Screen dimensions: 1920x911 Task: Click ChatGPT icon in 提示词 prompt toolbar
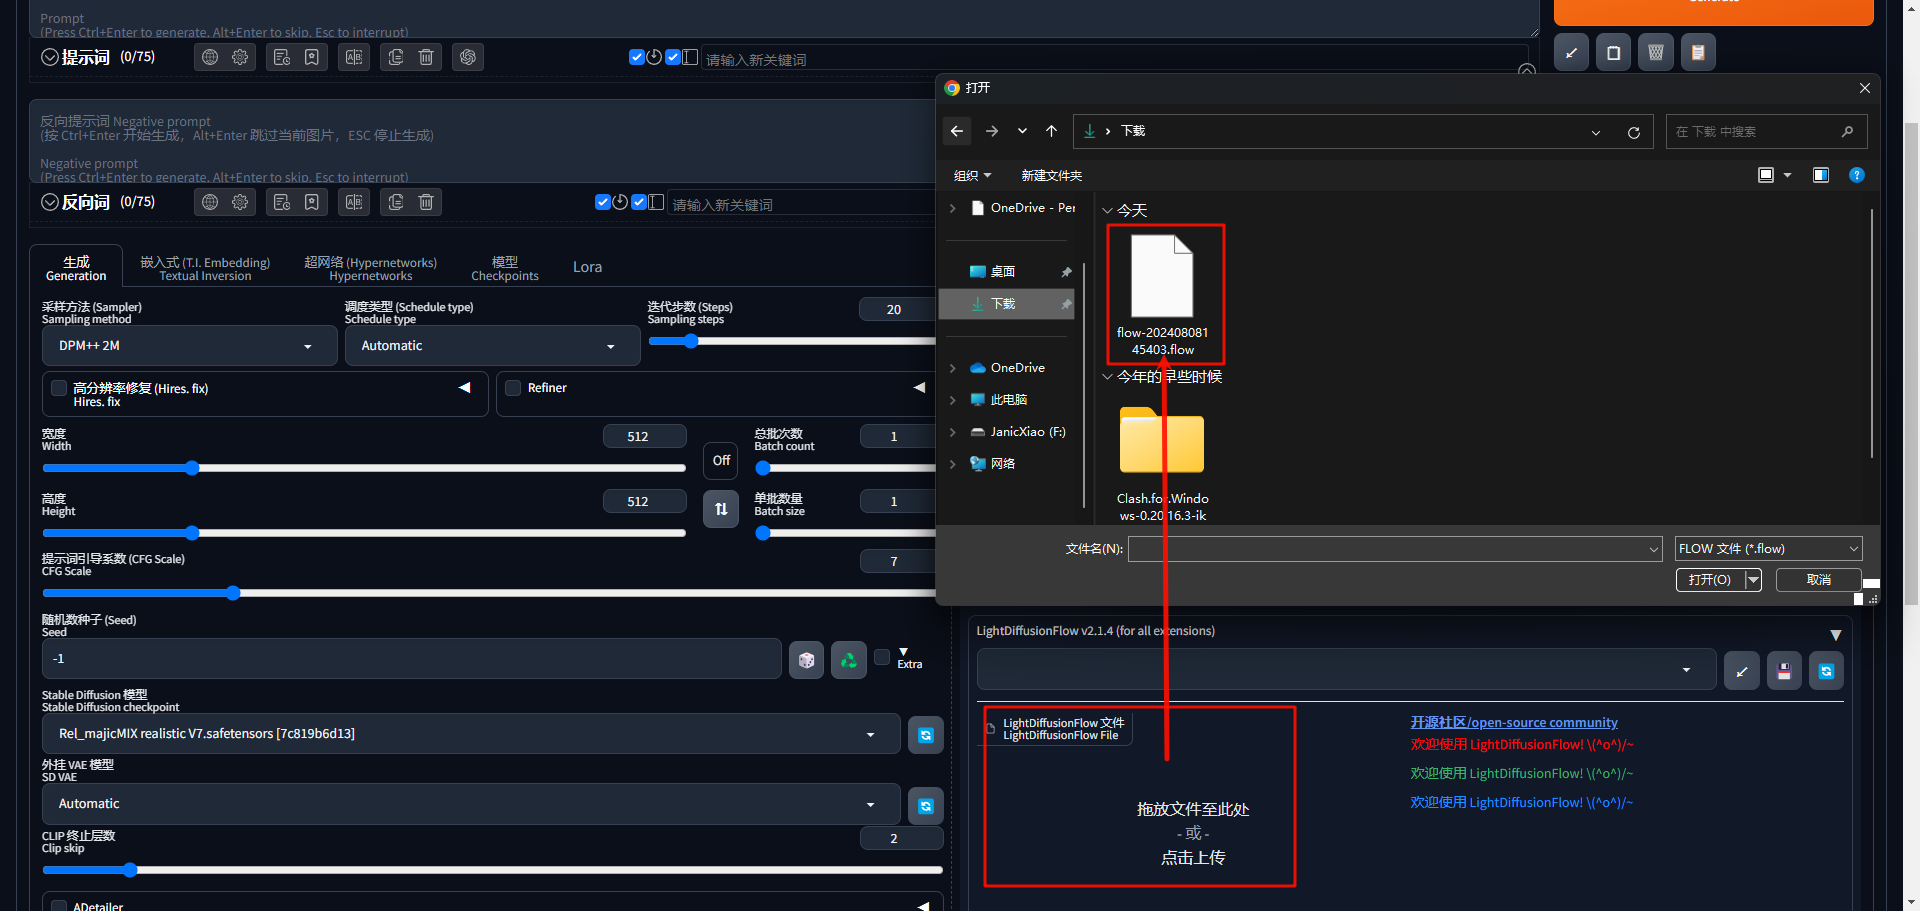pos(468,57)
